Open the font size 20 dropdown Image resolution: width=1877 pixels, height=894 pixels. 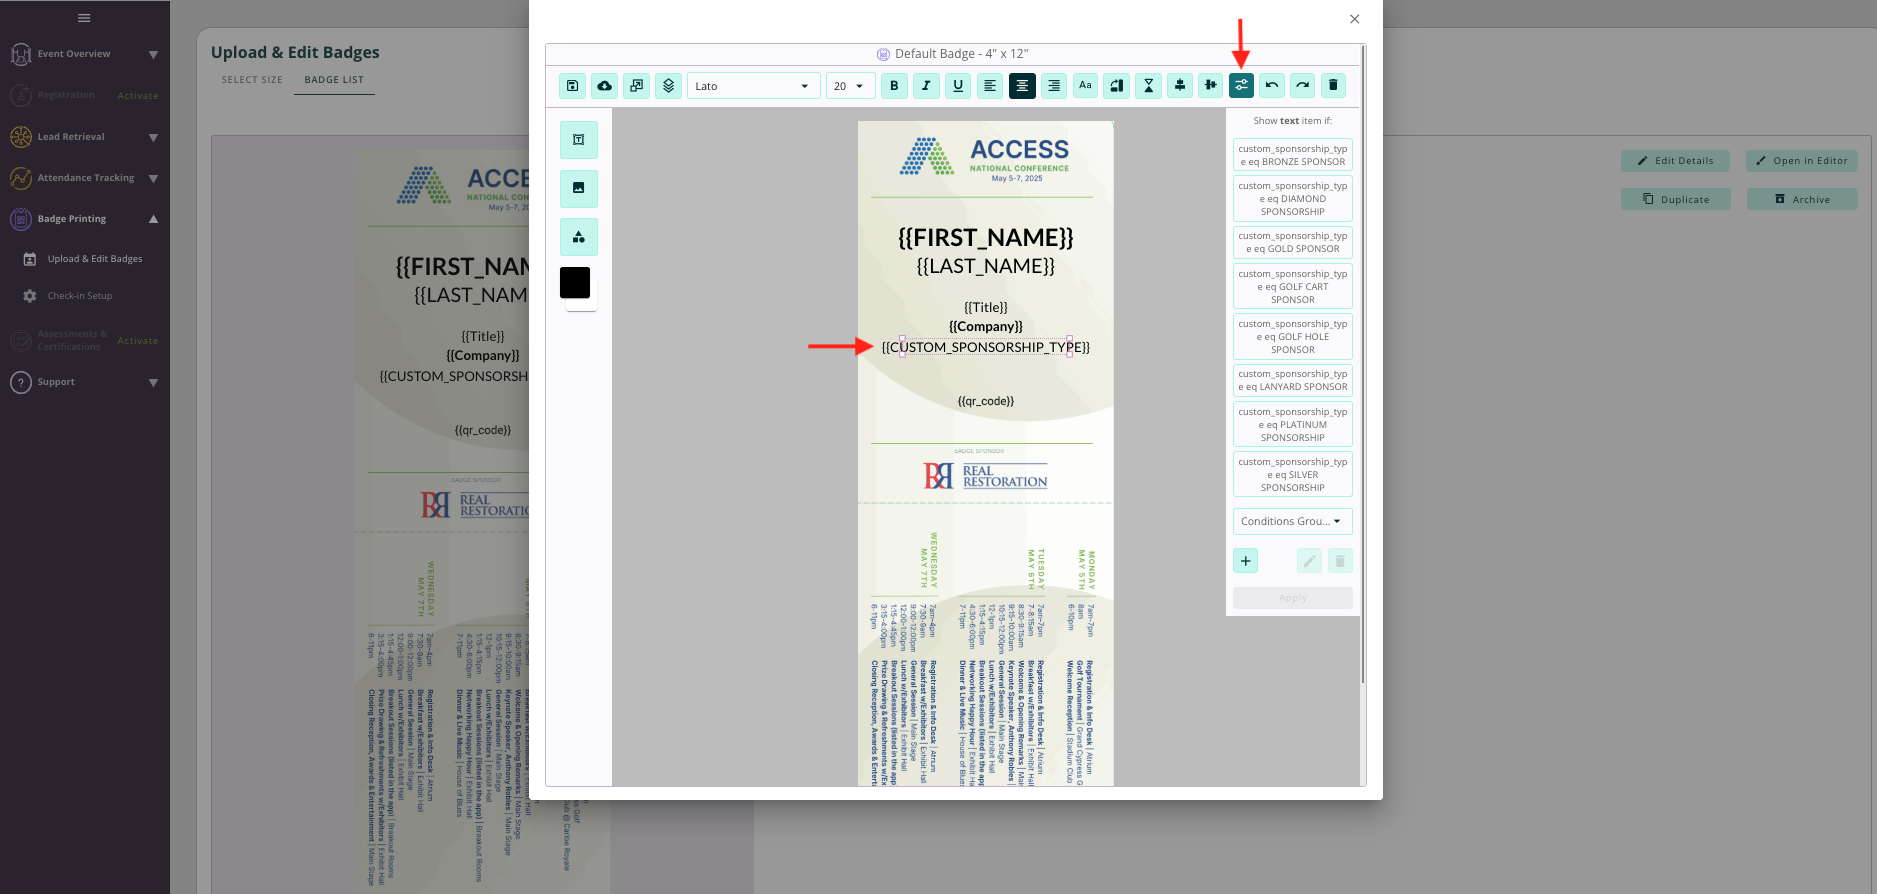point(850,86)
